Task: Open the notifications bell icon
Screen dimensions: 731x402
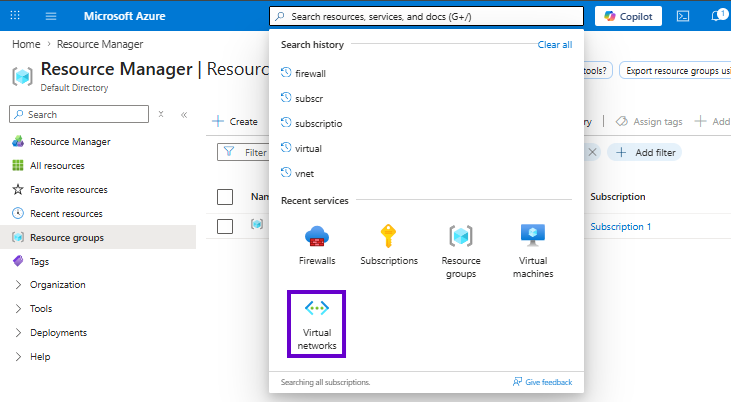Action: click(x=717, y=16)
